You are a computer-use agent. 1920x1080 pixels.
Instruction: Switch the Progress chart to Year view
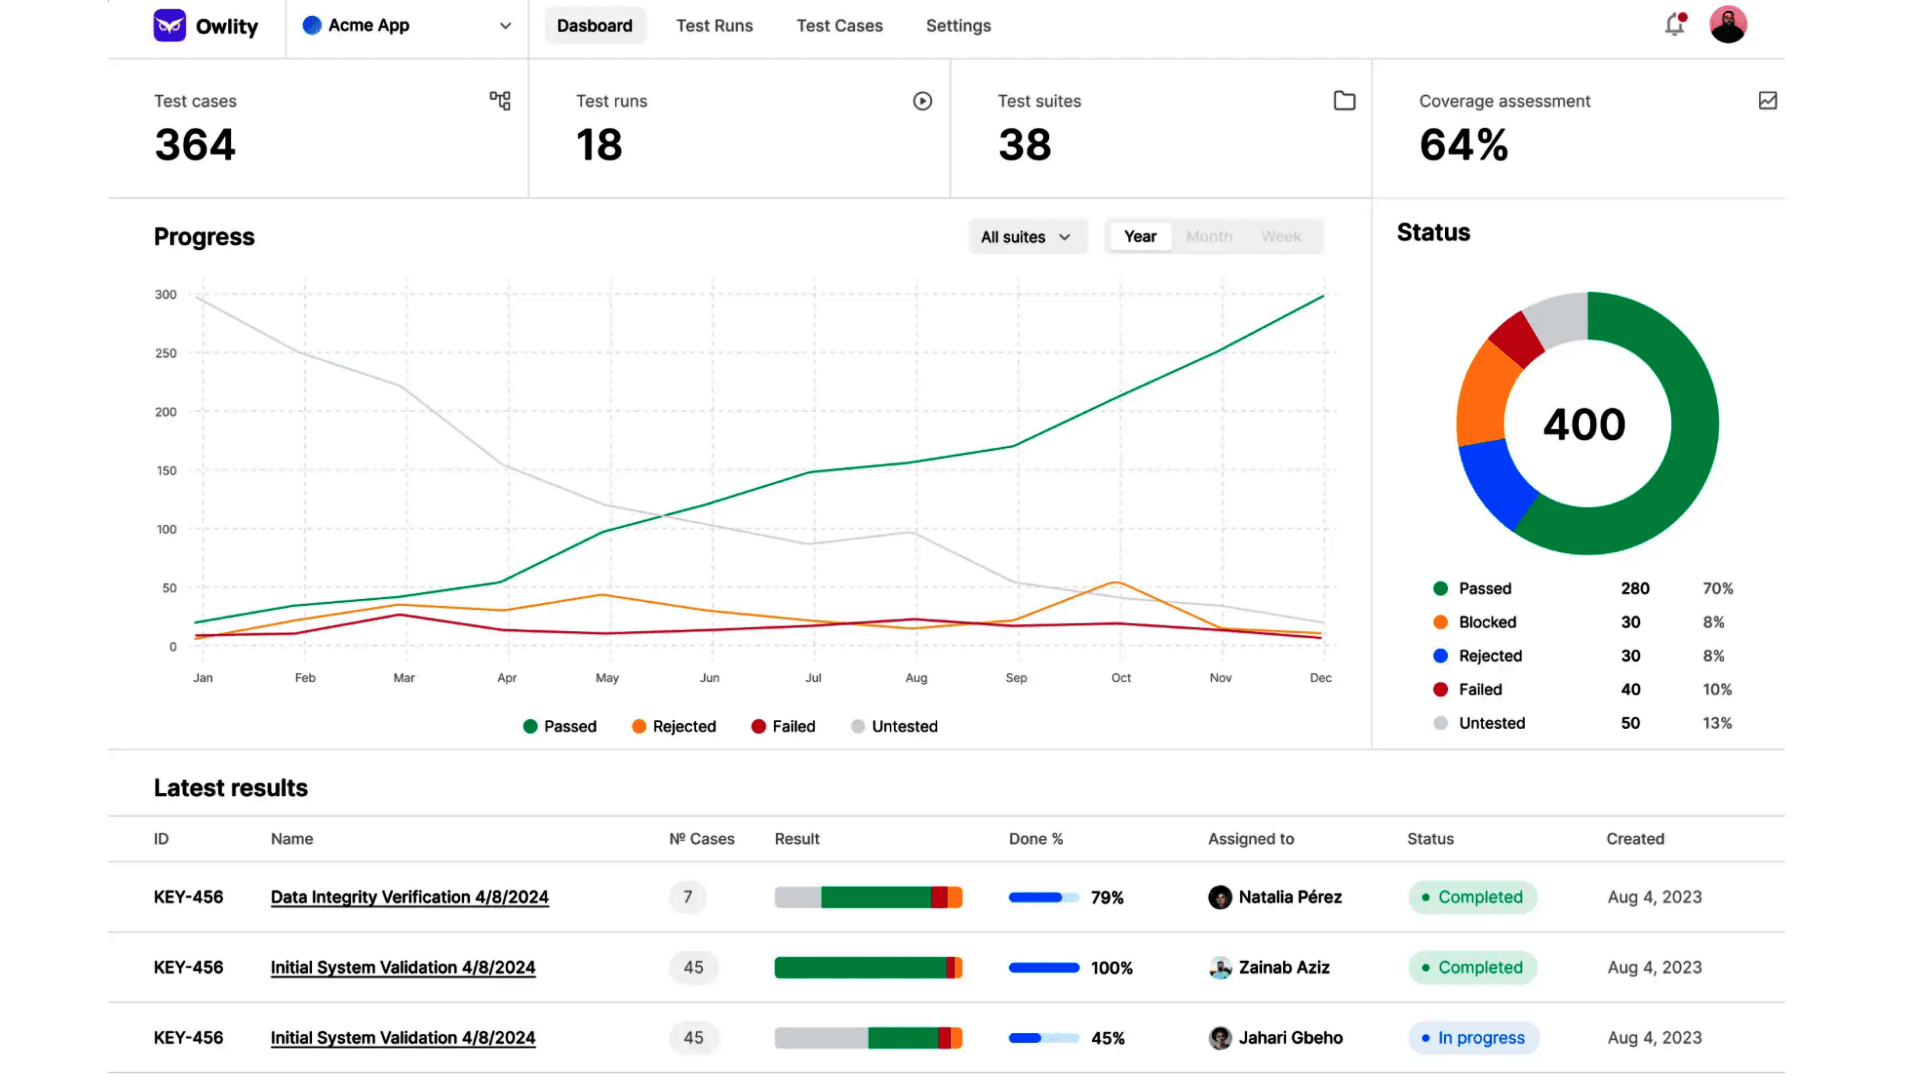(x=1140, y=237)
